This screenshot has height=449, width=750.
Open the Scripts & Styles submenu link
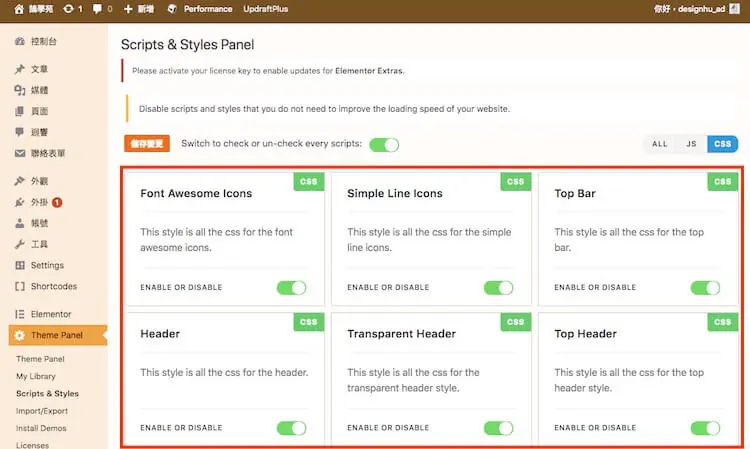coord(47,394)
